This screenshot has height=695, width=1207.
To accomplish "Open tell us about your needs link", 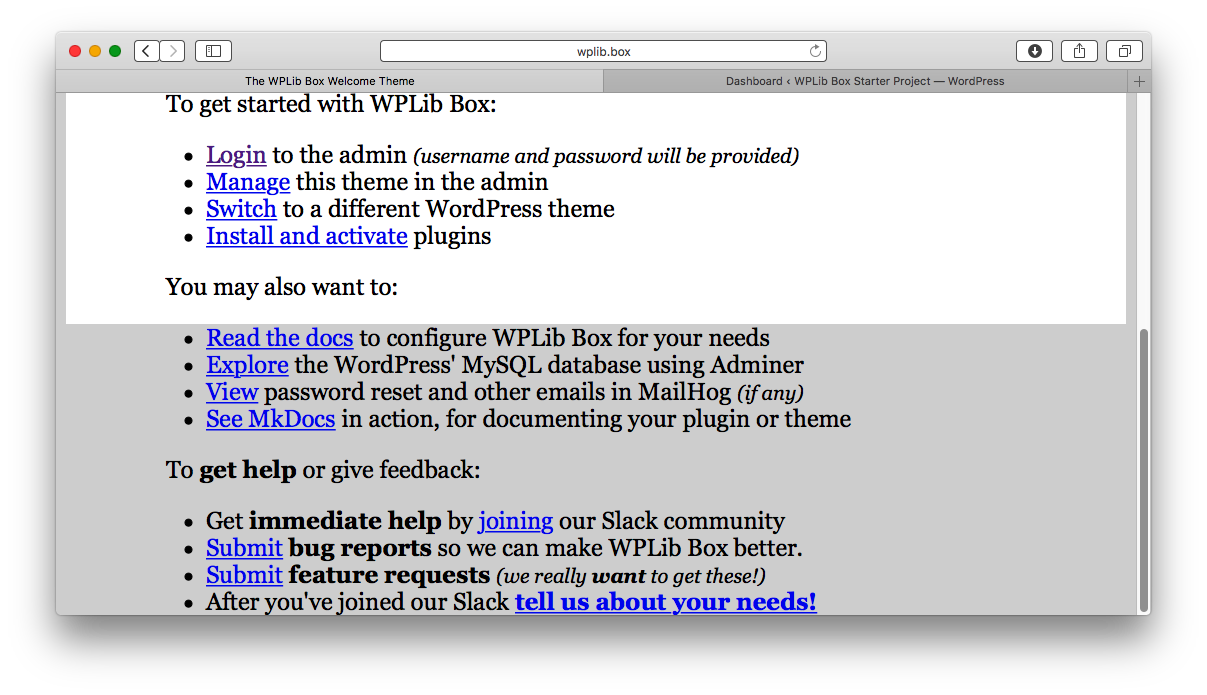I will [666, 602].
